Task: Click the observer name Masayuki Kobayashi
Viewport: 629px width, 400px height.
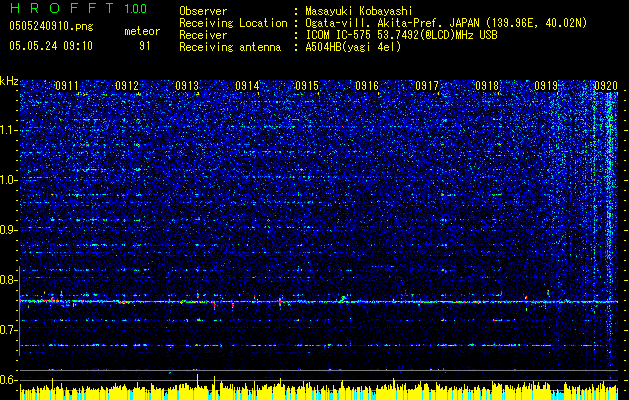Action: pos(359,11)
